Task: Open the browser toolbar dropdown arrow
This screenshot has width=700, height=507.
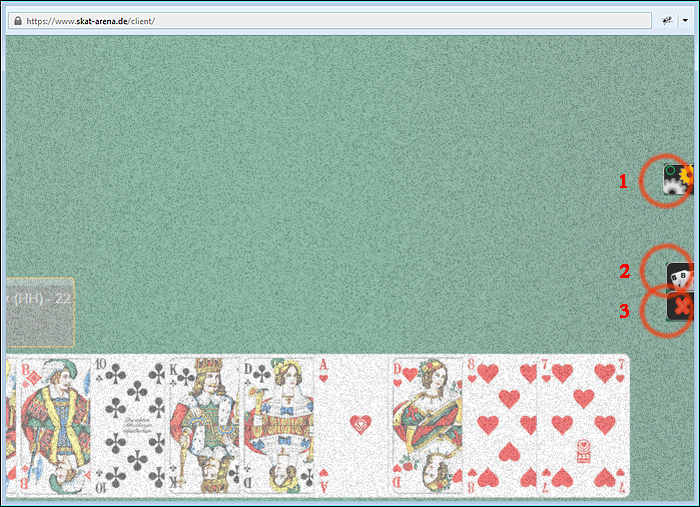Action: (685, 21)
